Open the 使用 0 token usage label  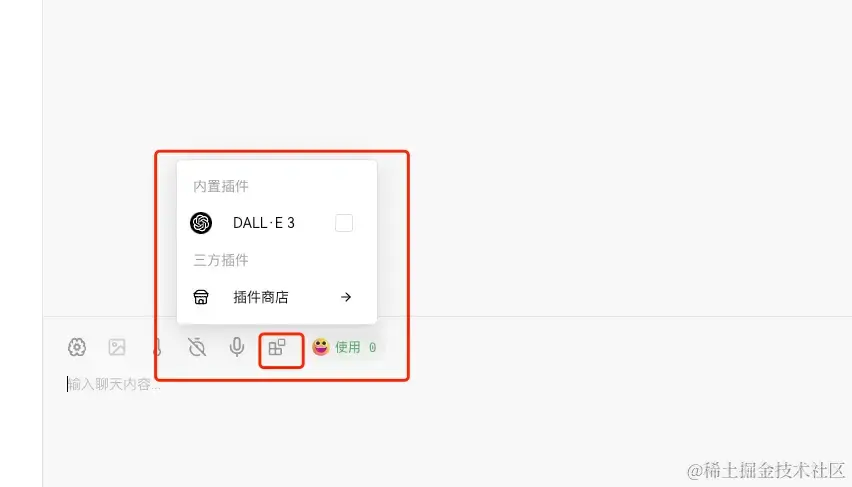tap(355, 347)
